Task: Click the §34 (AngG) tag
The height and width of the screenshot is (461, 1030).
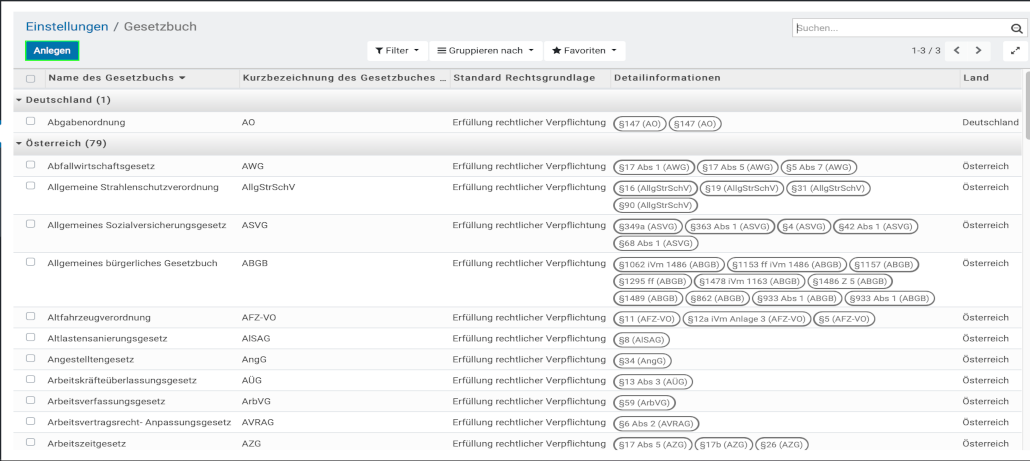Action: [642, 360]
